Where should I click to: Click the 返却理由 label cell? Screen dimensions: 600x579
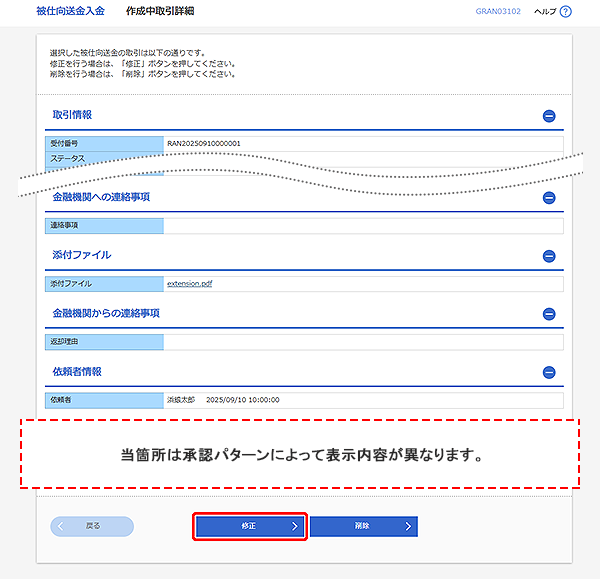point(104,342)
